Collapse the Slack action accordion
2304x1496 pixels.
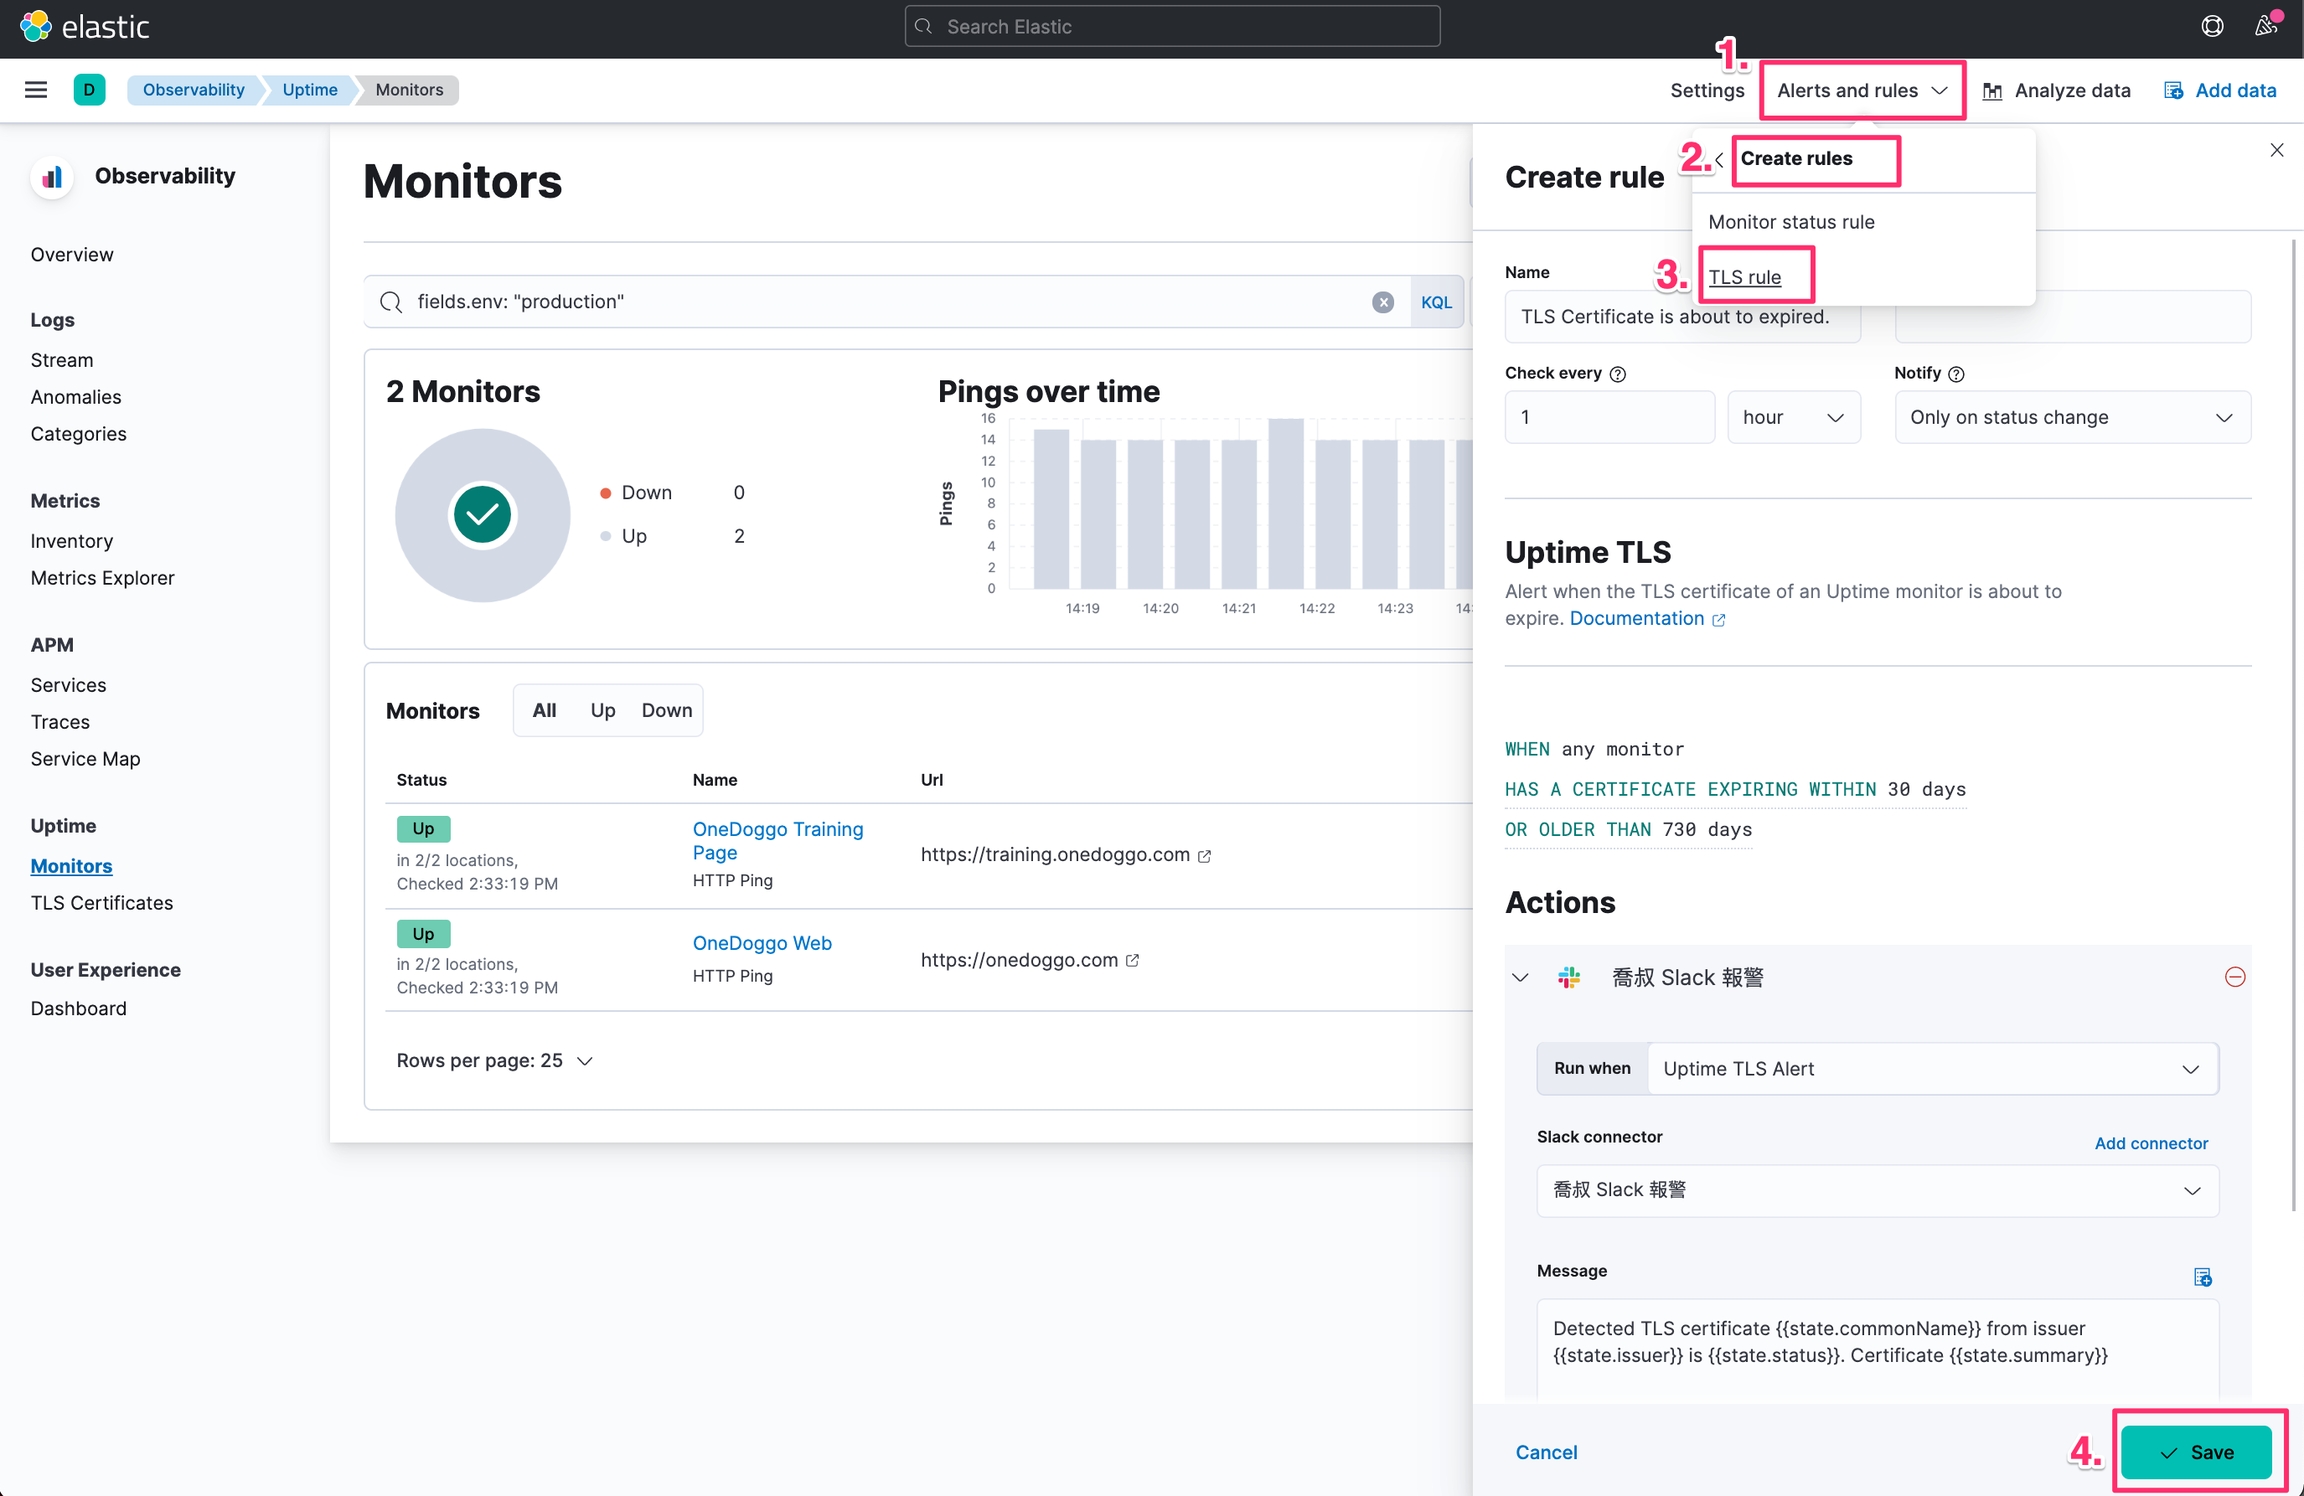pos(1520,977)
